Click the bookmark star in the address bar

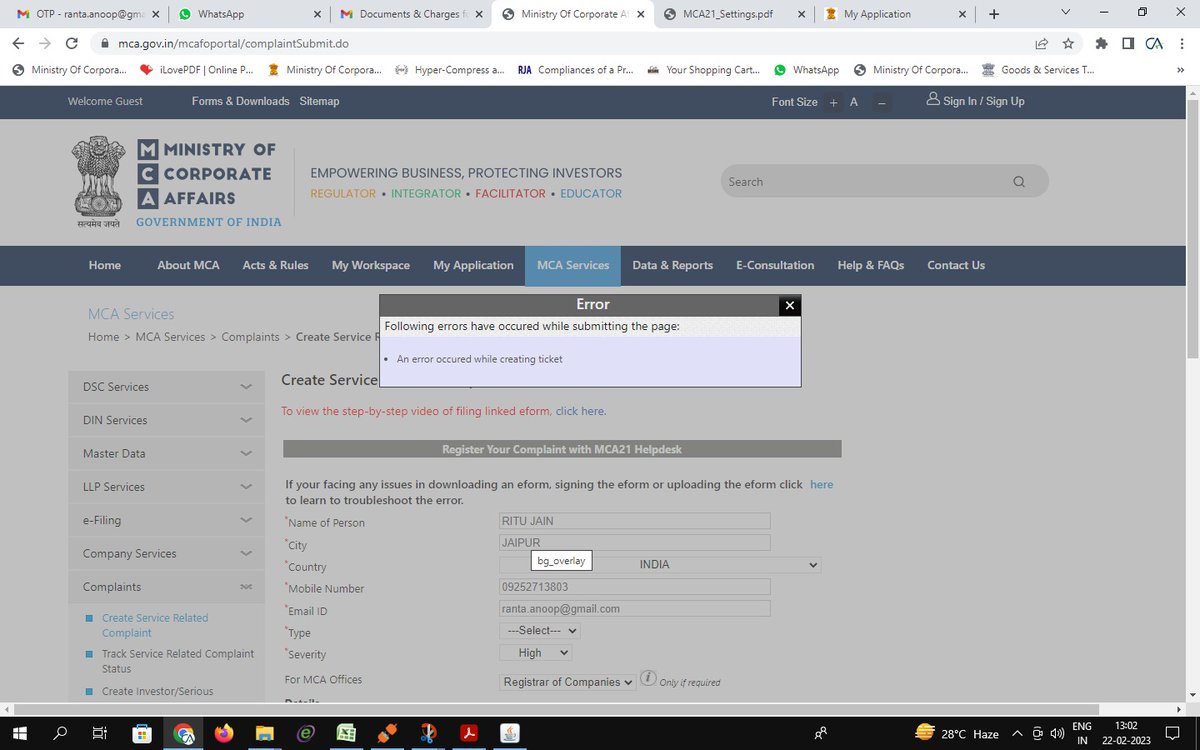1068,44
